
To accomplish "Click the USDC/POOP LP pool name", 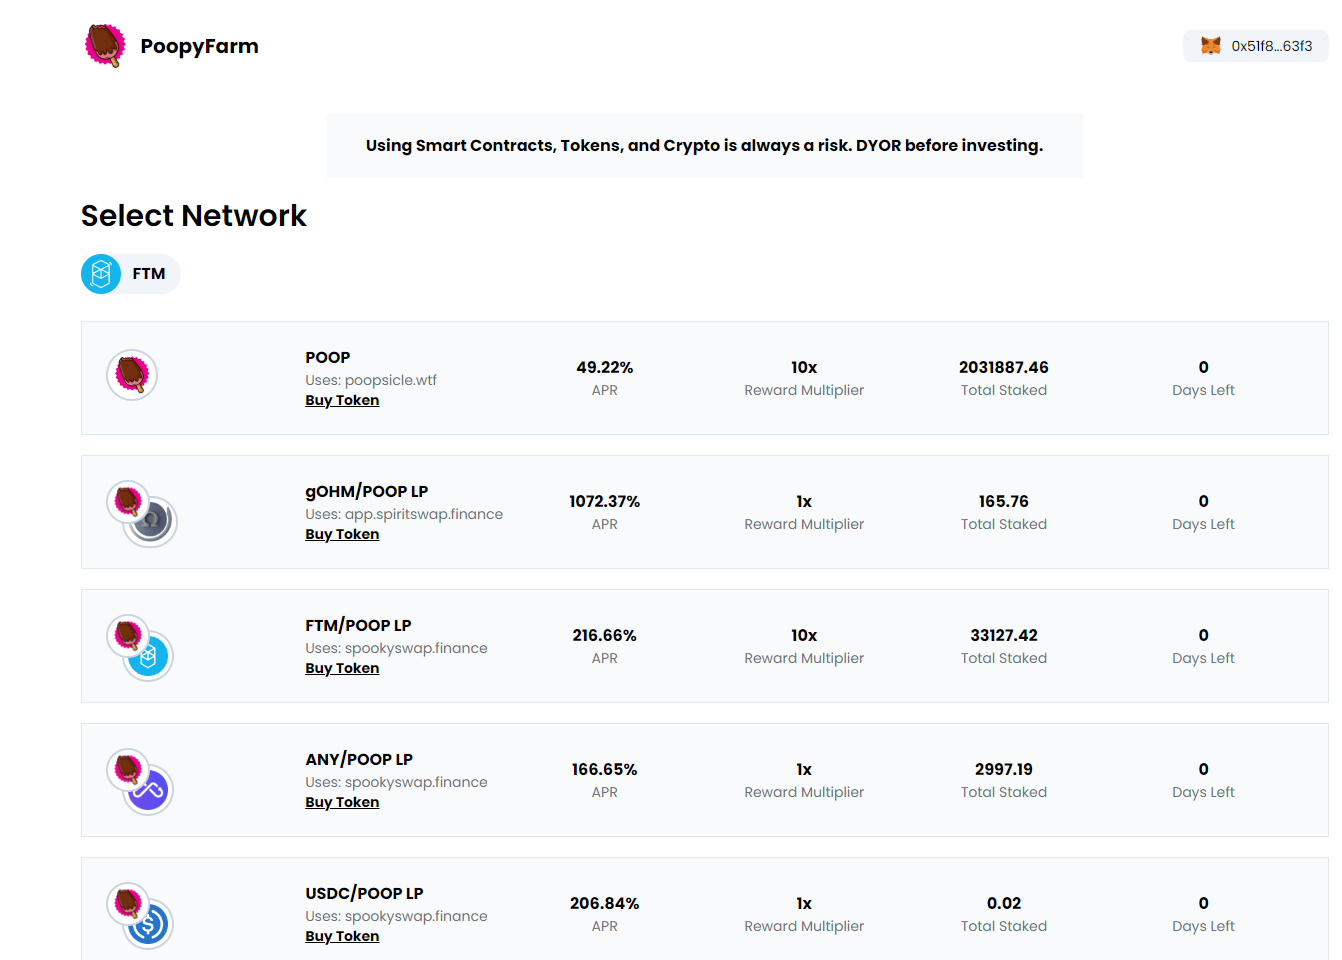I will point(364,893).
